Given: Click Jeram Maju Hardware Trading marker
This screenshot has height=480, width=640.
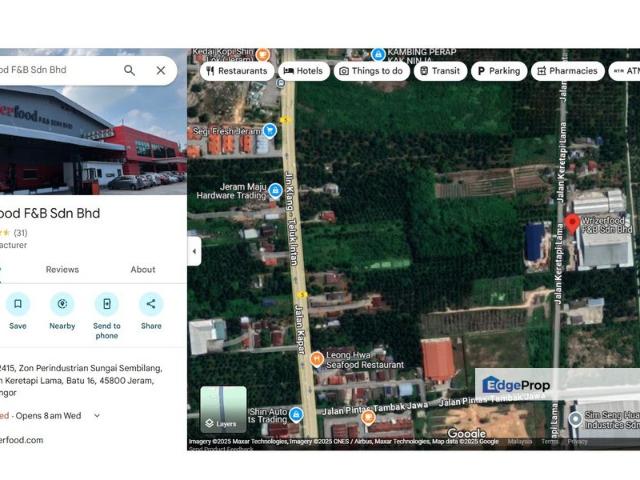Looking at the screenshot, I should coord(276,191).
